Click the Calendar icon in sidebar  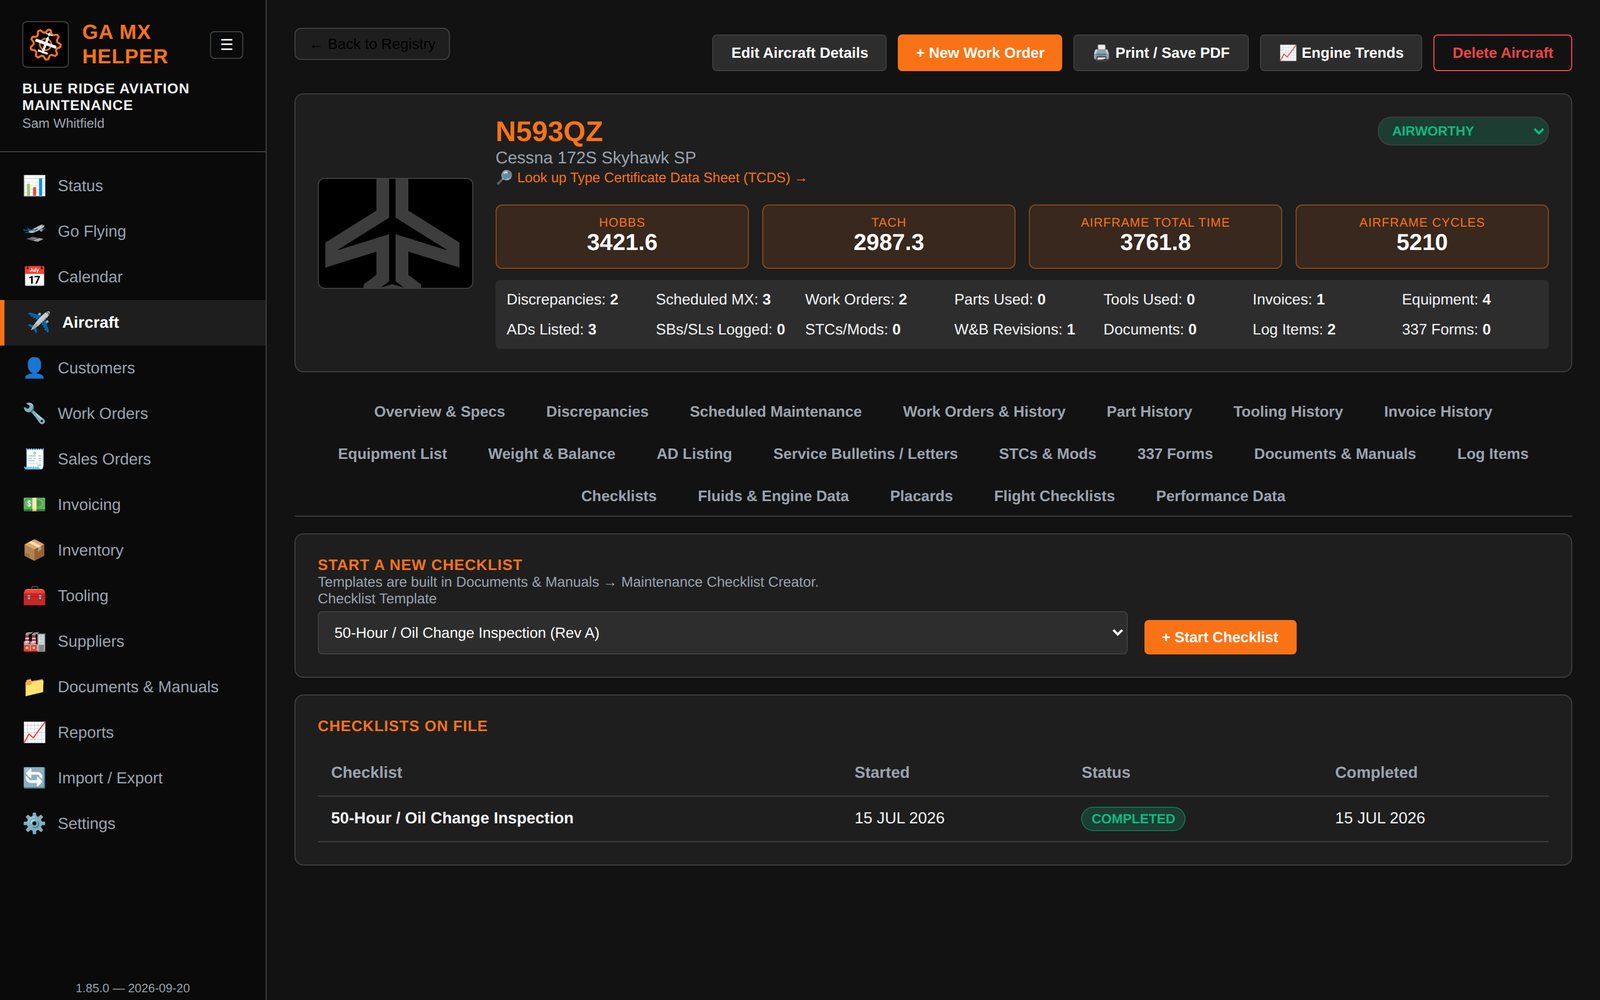[x=34, y=277]
